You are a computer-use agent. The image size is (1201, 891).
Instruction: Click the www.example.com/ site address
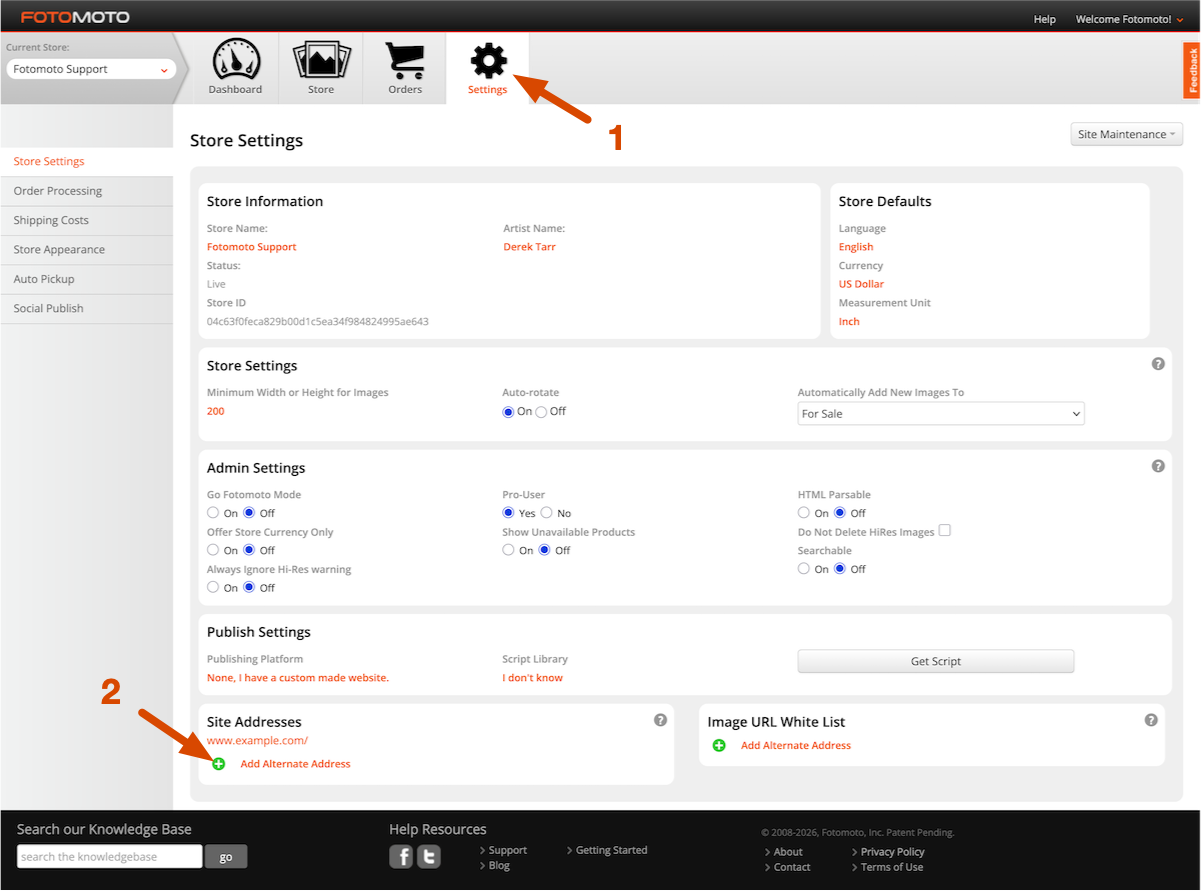(257, 741)
